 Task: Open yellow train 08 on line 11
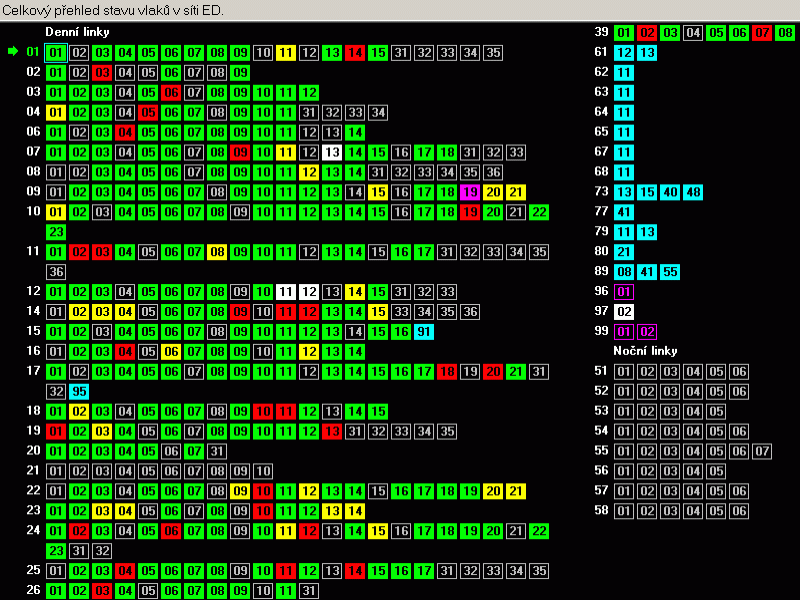tap(217, 252)
